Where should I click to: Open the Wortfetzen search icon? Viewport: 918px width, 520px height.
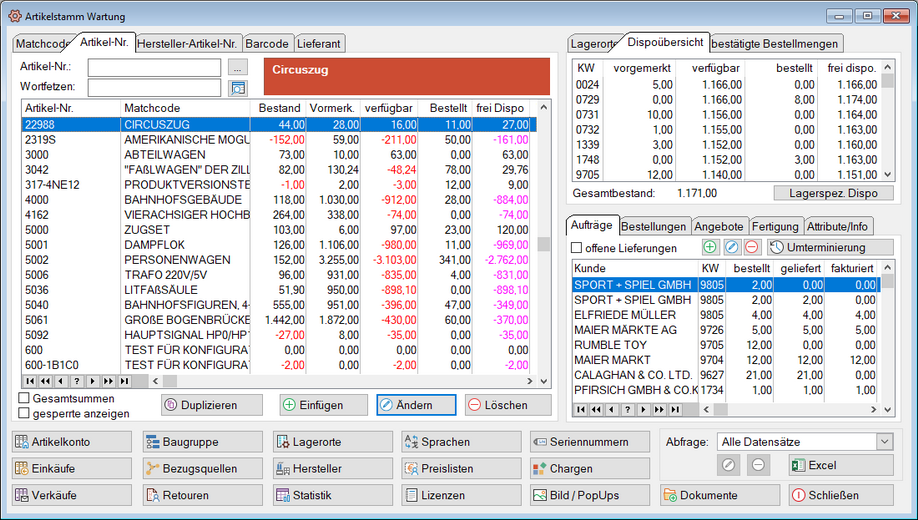[237, 88]
